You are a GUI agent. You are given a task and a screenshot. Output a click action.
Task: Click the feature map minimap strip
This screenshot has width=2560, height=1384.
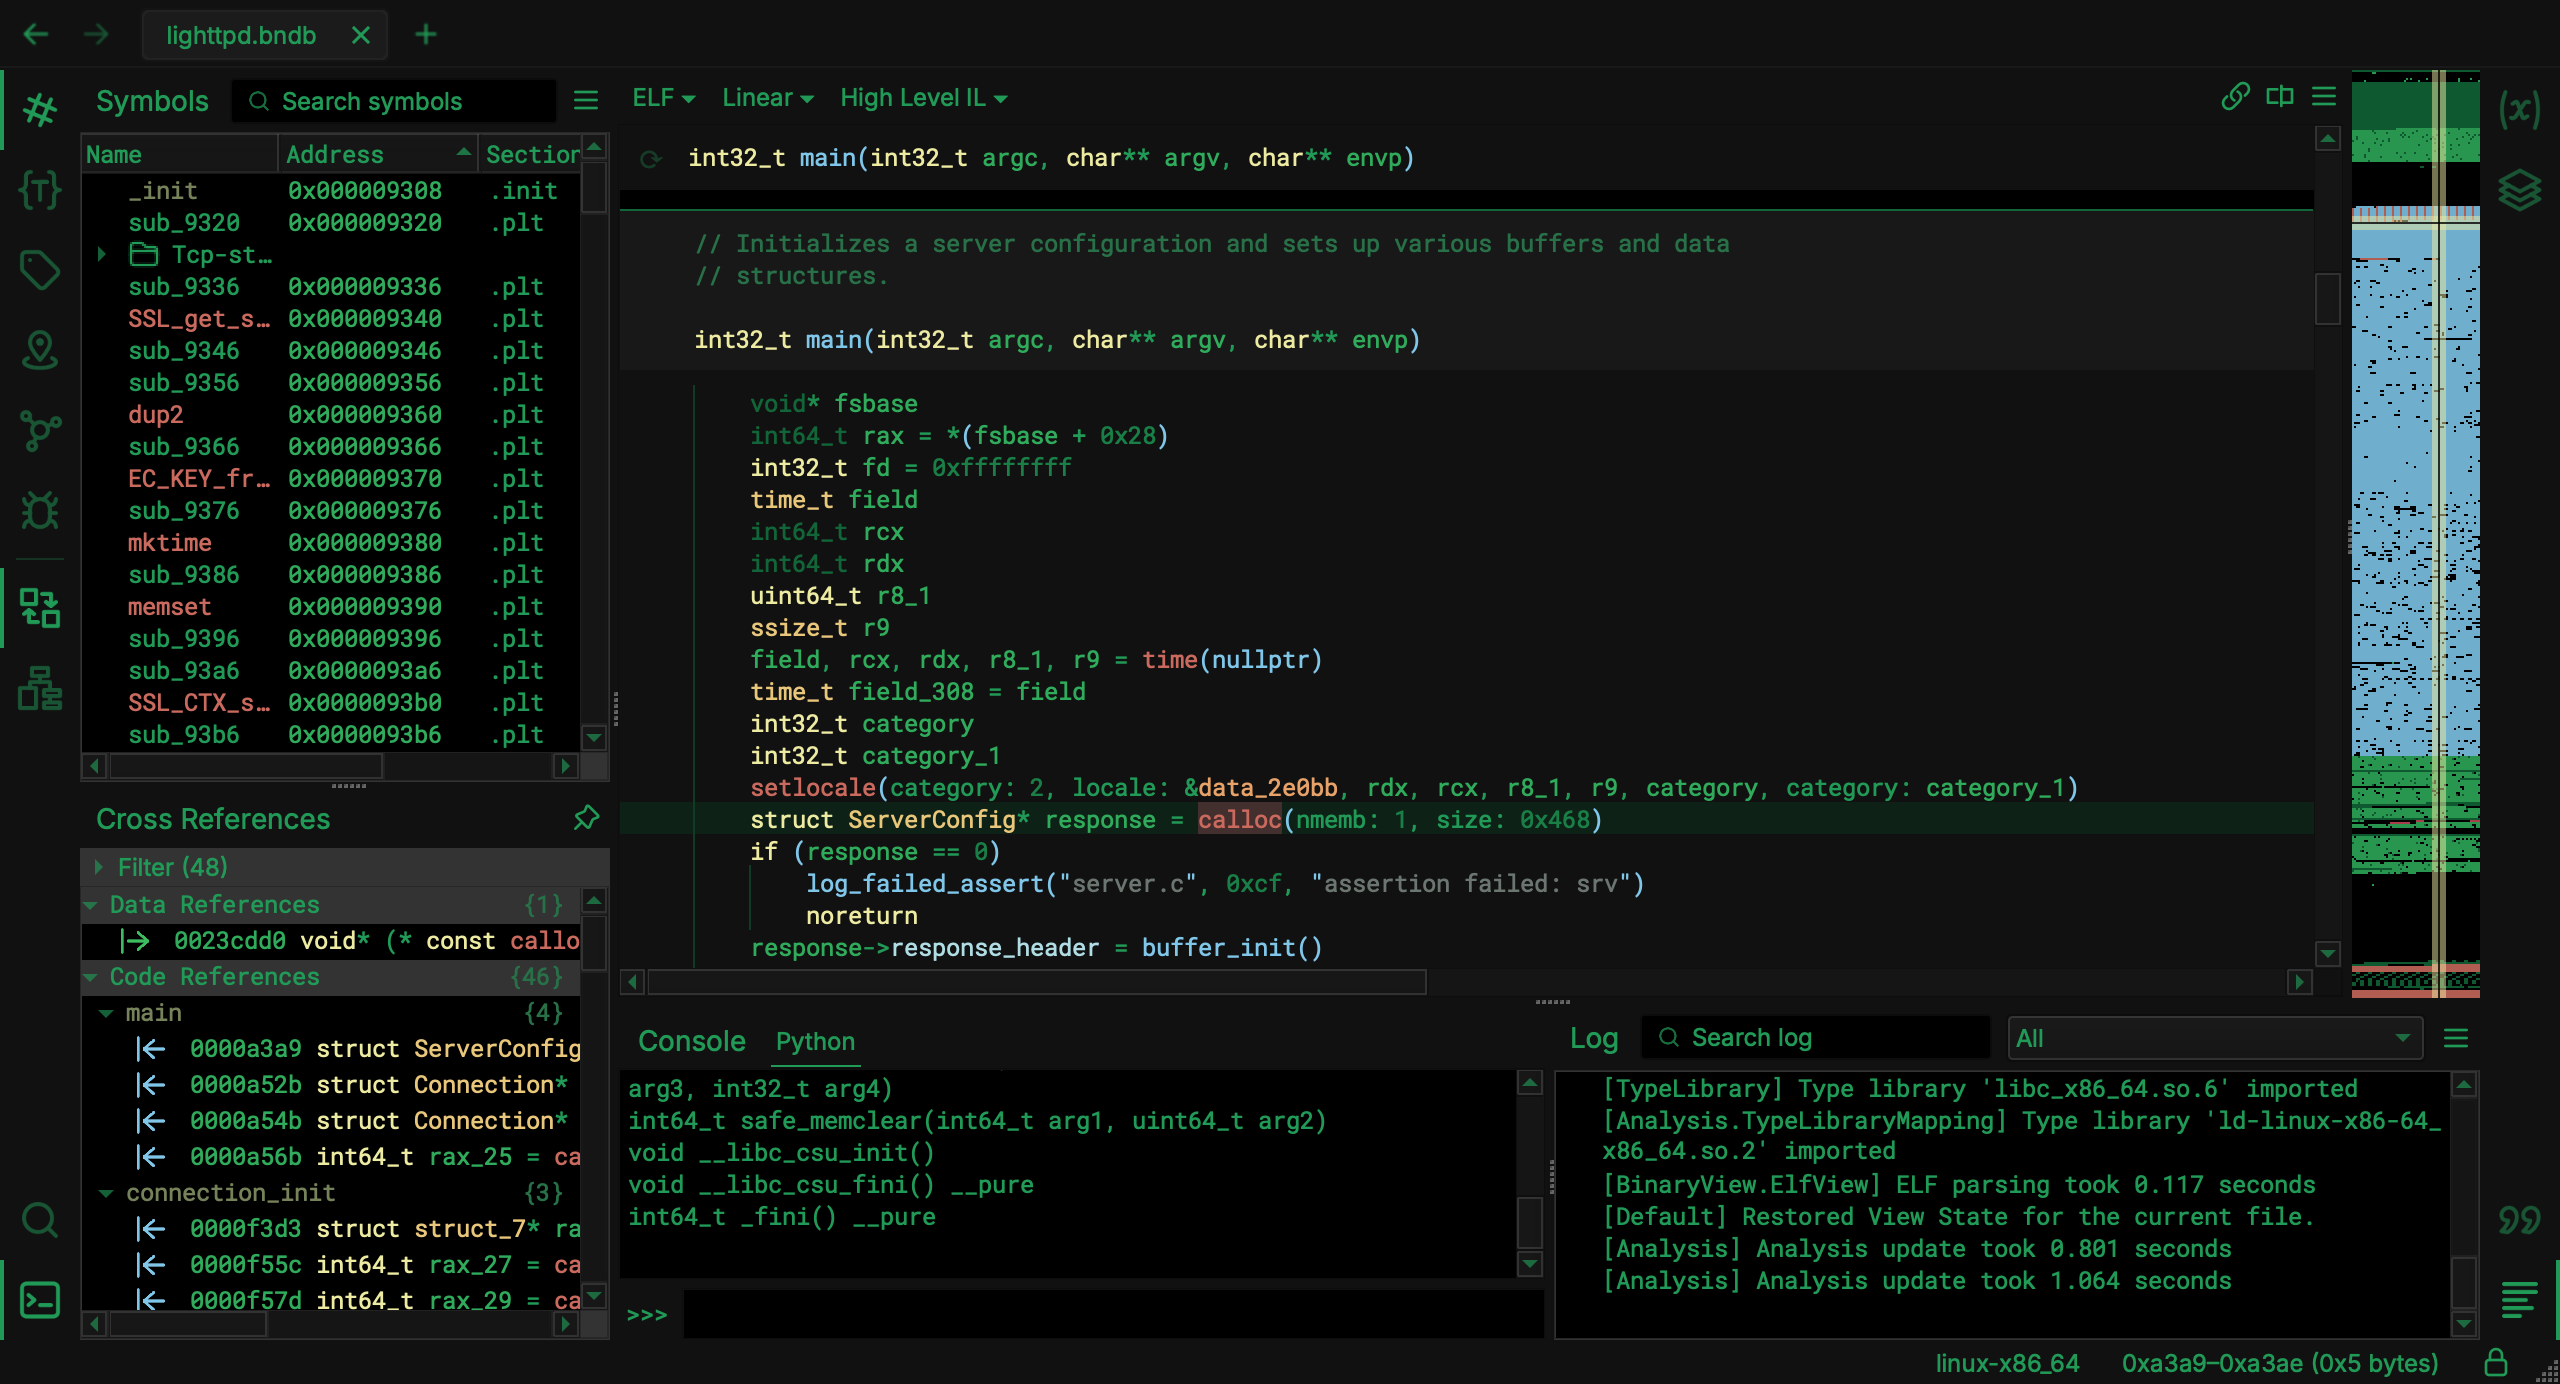coord(2414,500)
